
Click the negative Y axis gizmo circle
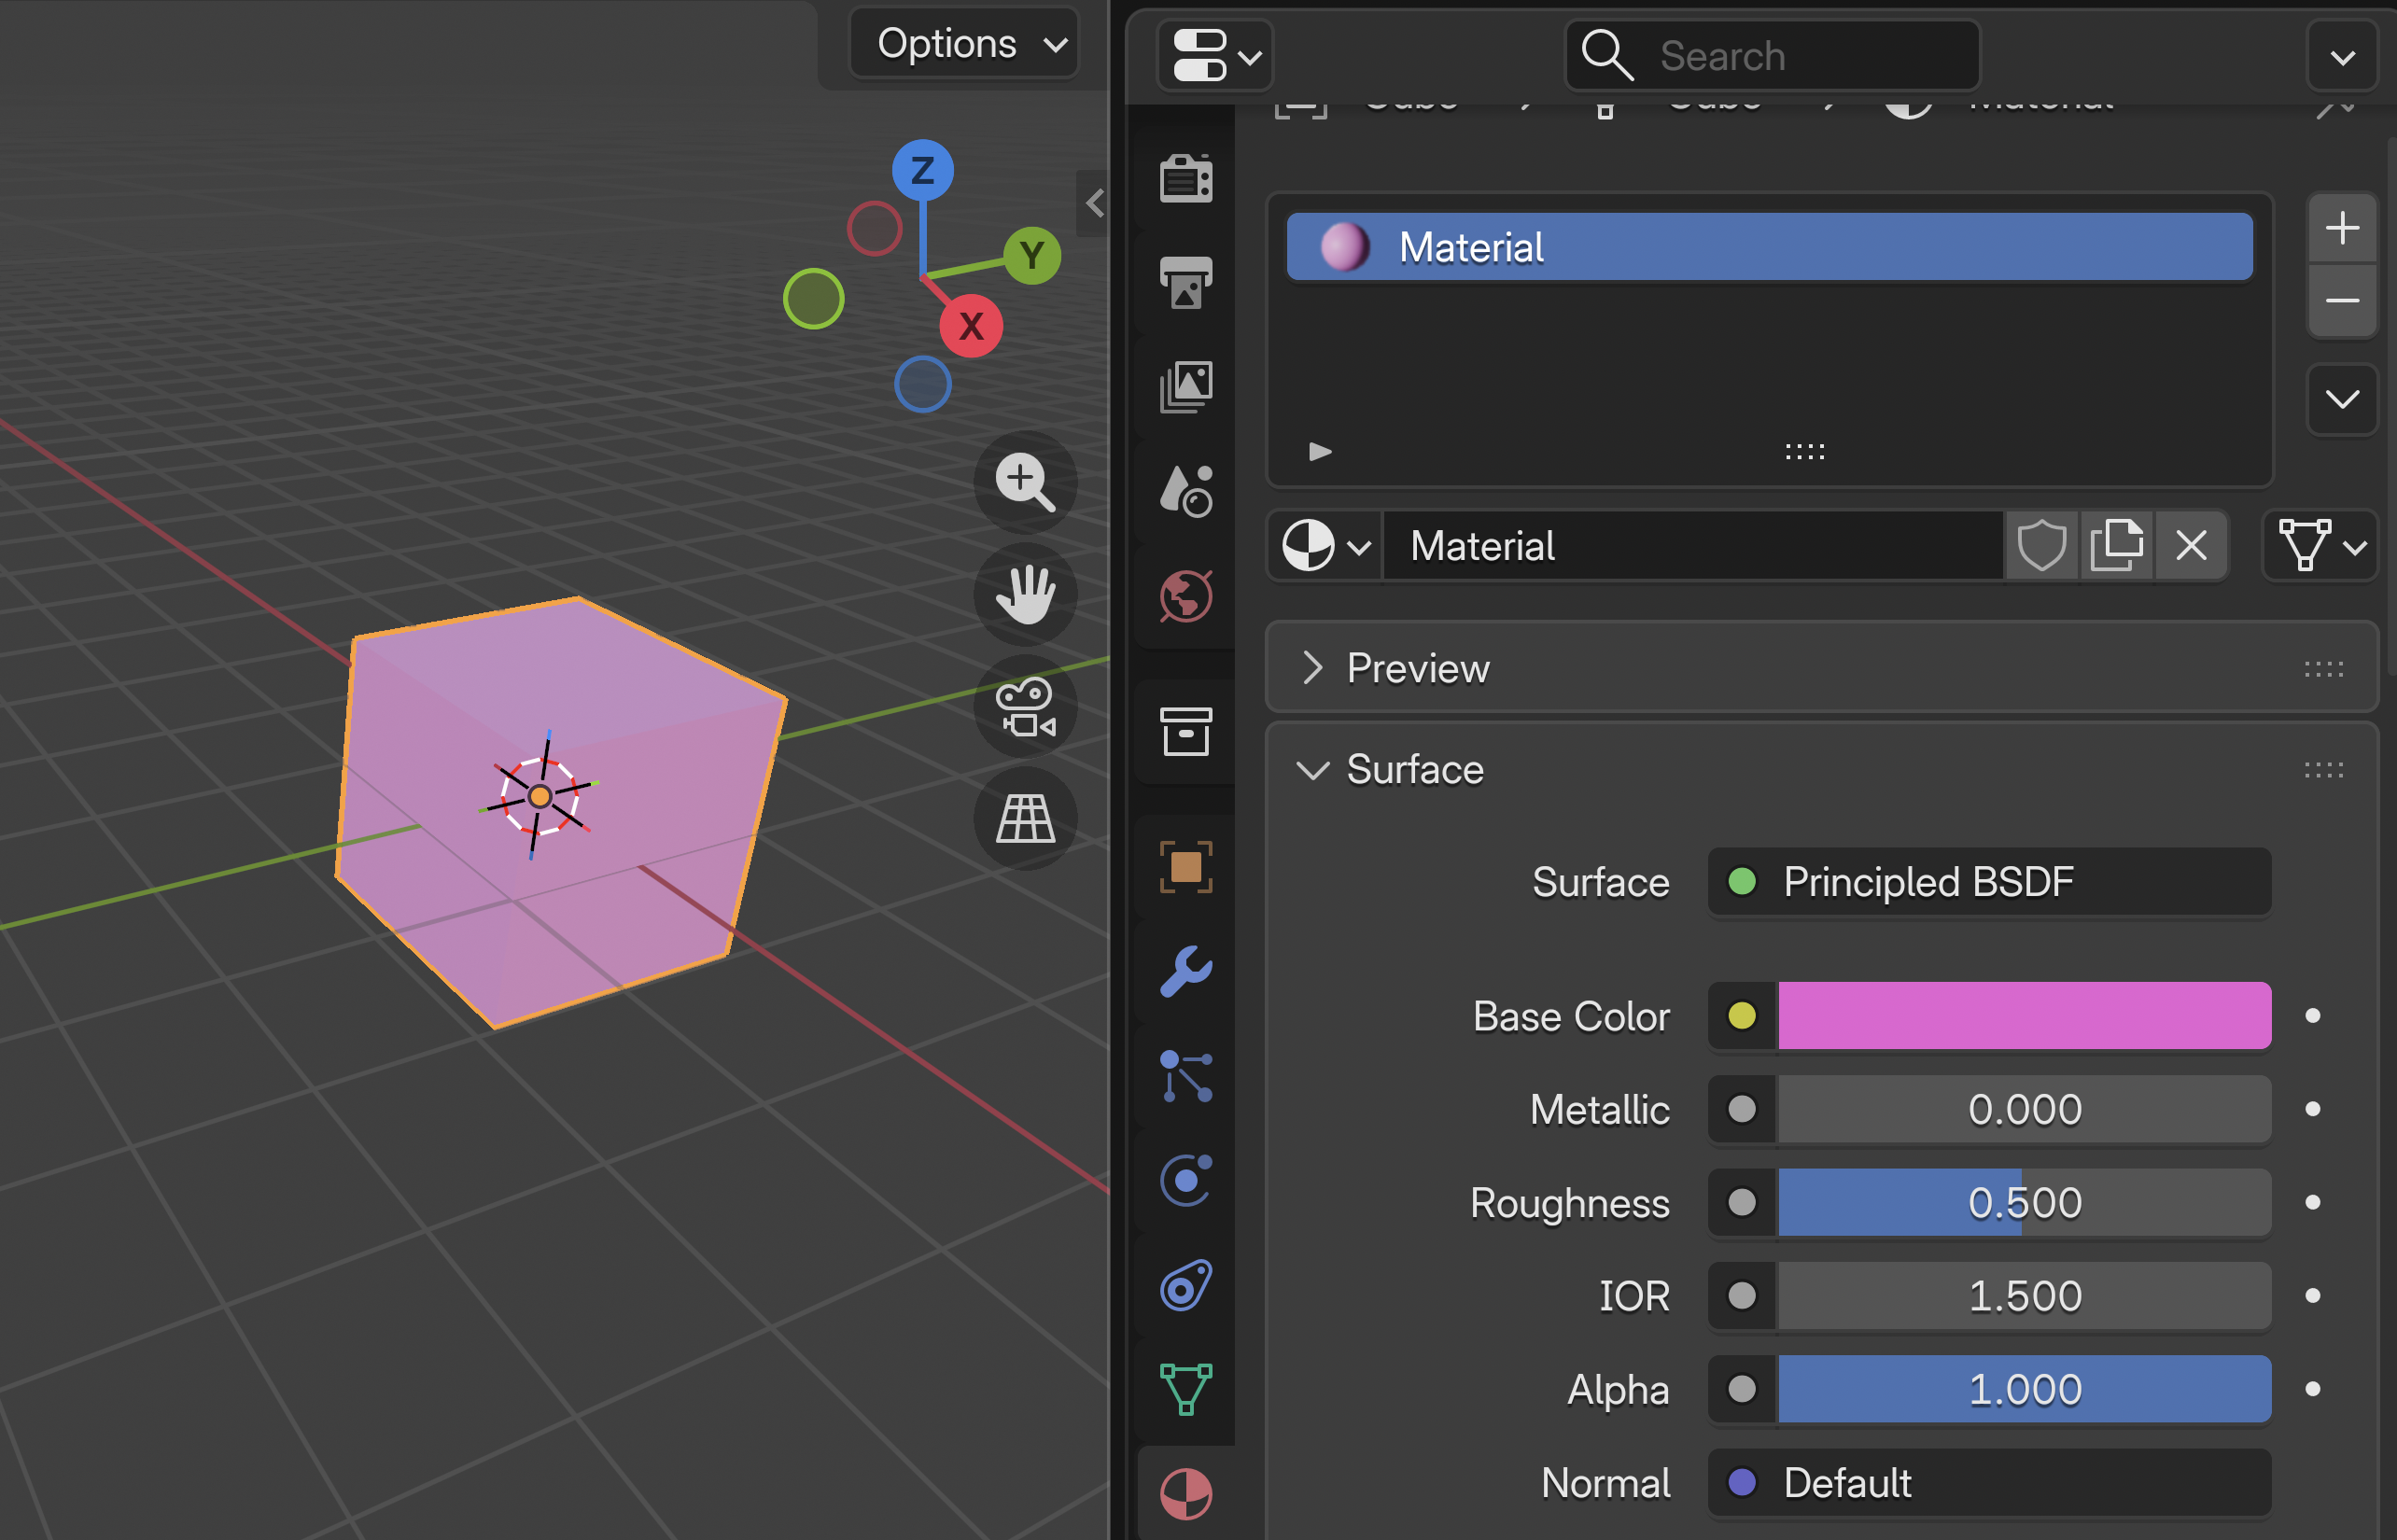click(813, 298)
